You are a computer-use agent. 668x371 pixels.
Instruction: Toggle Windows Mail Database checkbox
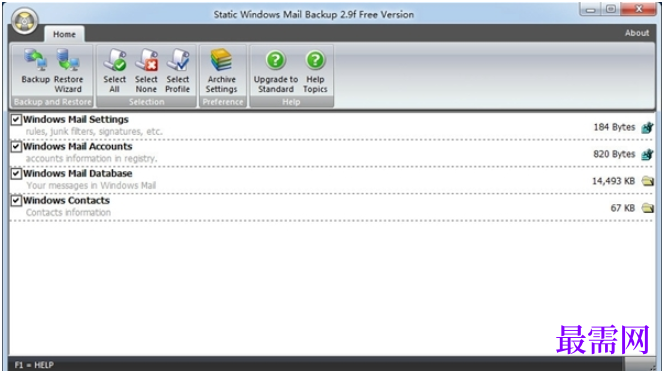pyautogui.click(x=16, y=173)
